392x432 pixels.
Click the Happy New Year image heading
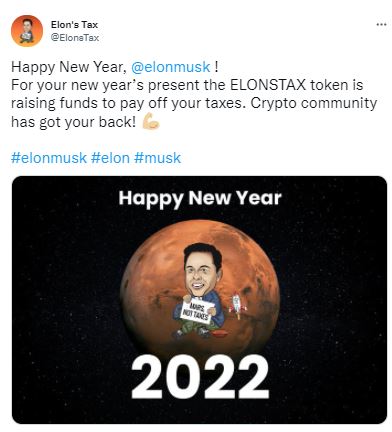tap(200, 198)
